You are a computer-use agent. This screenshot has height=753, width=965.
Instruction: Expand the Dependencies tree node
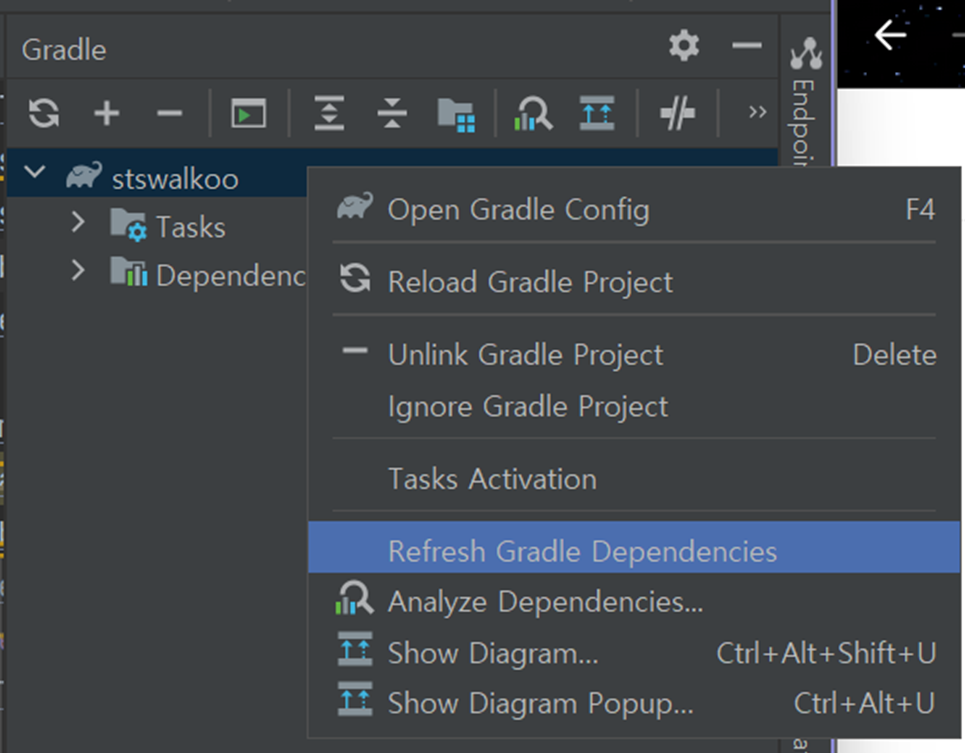click(78, 270)
